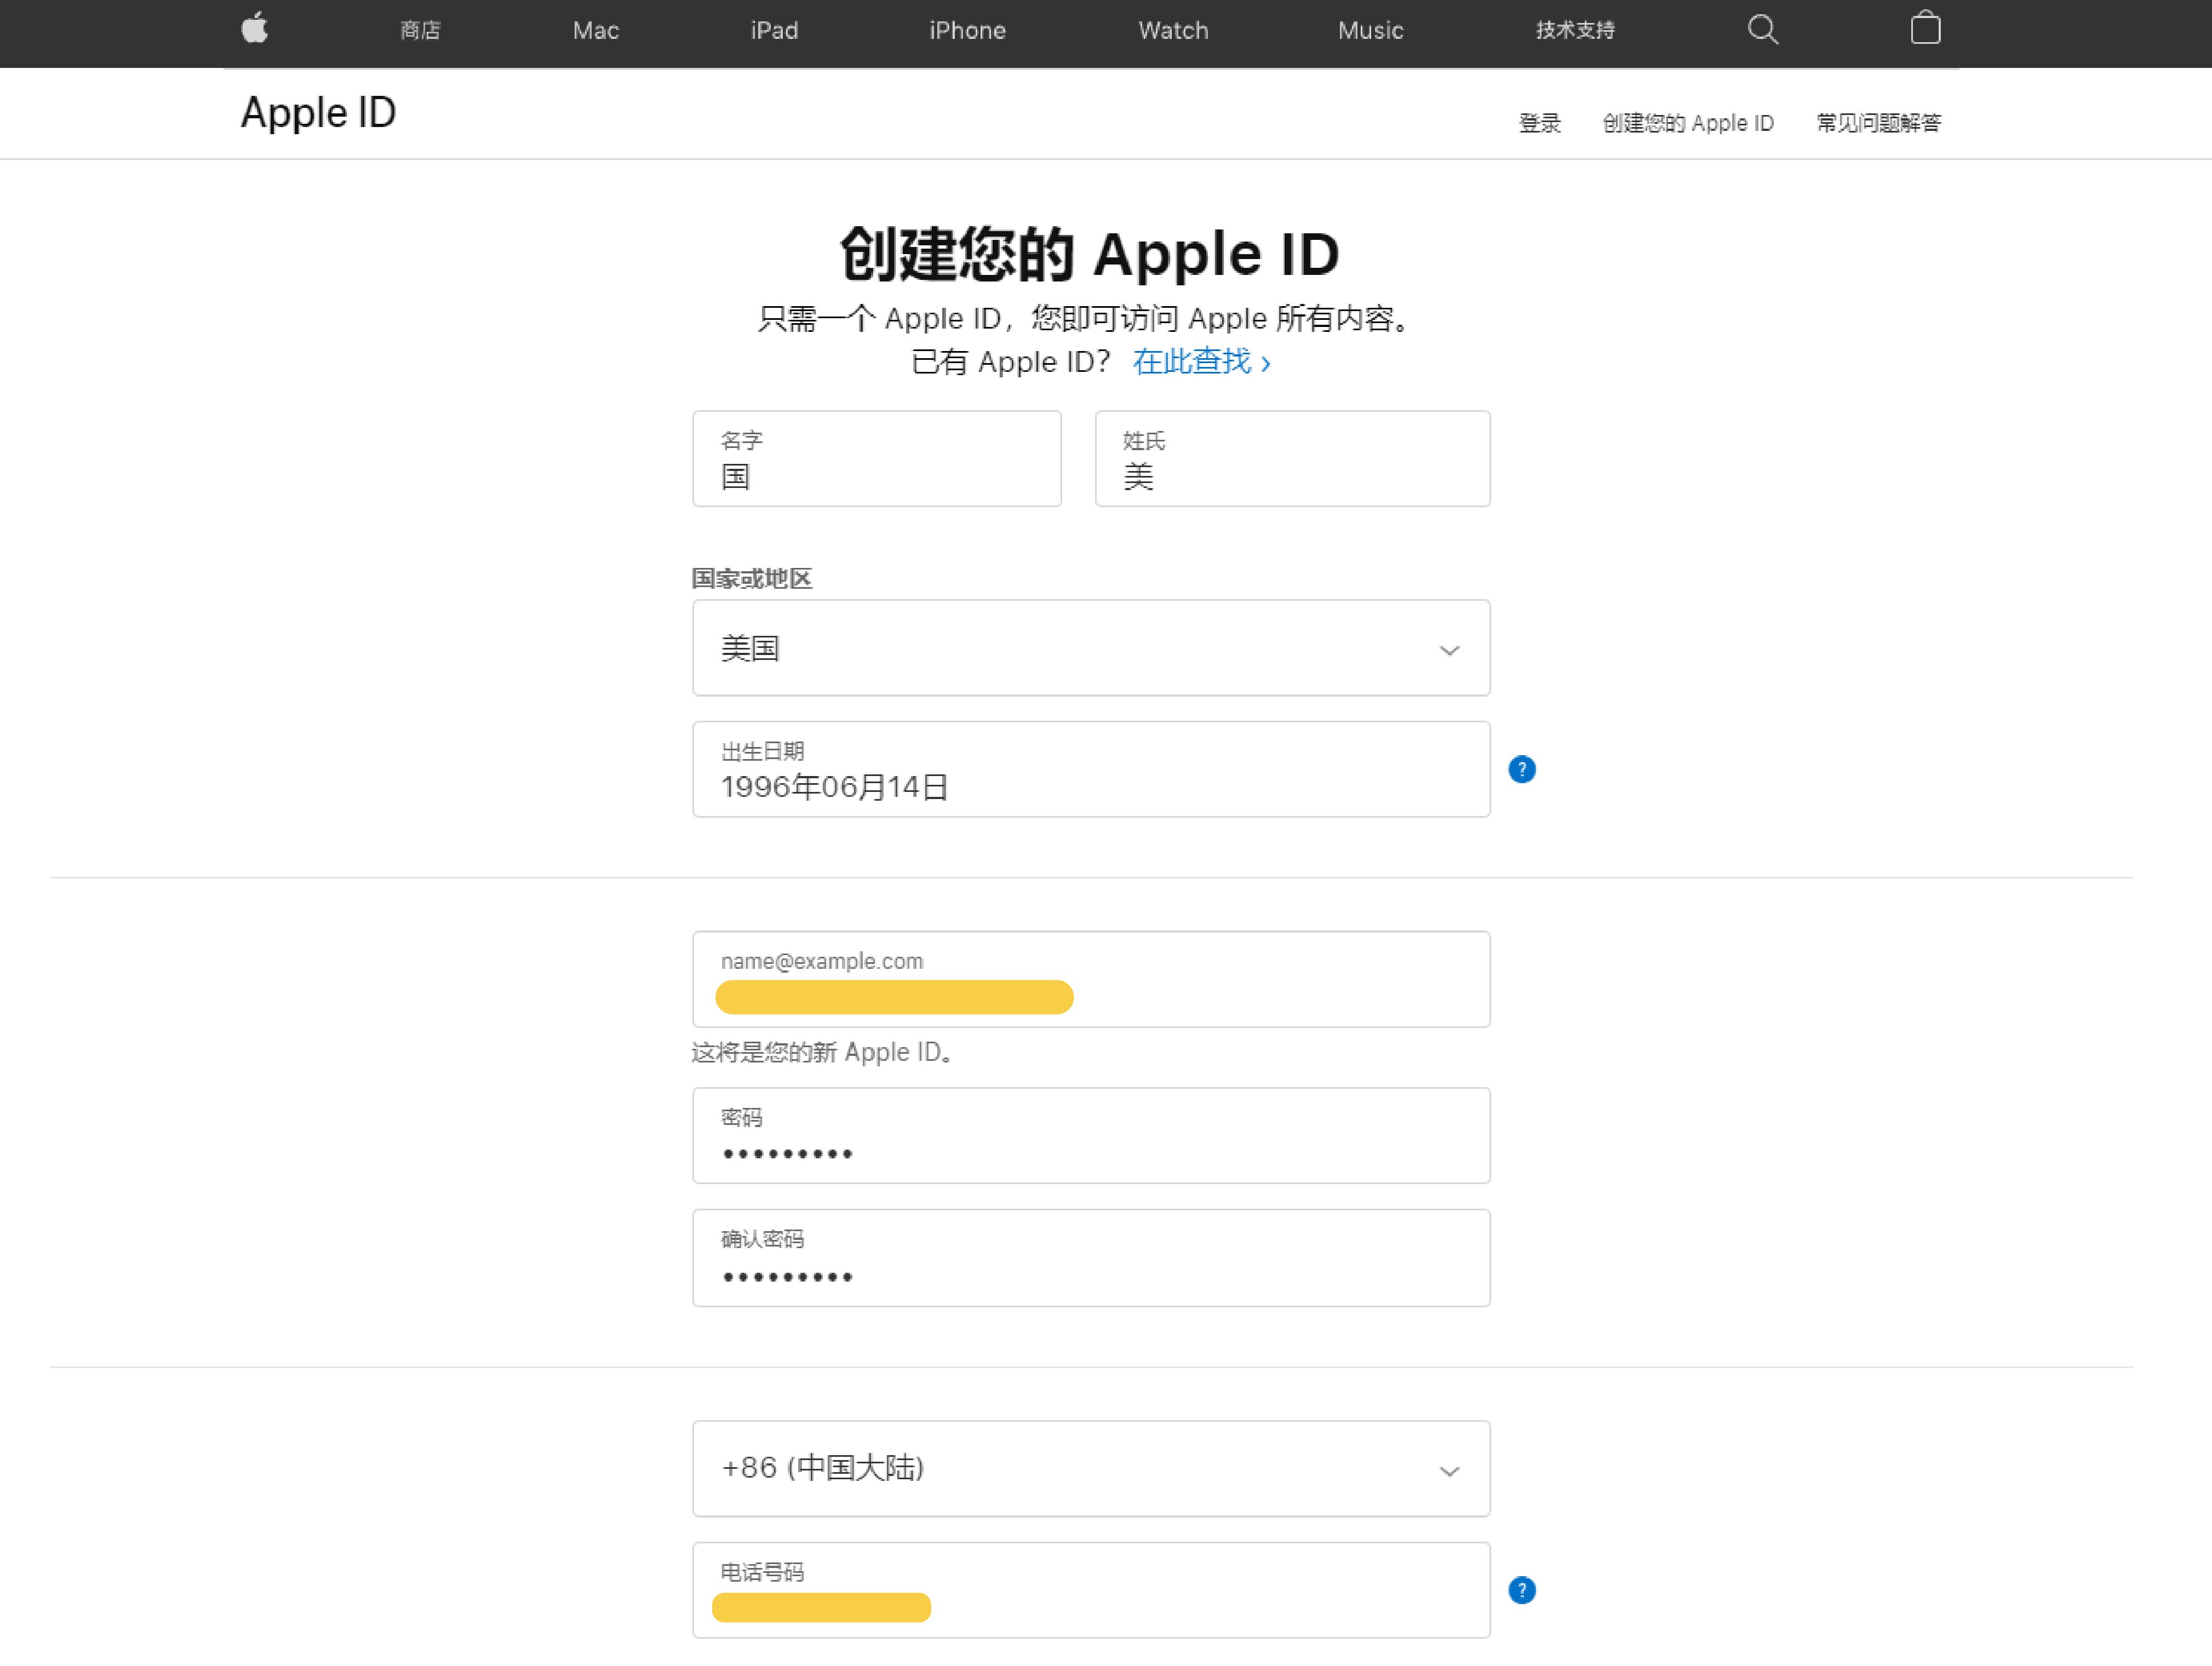
Task: Click the chevron arrow in country dropdown
Action: coord(1449,651)
